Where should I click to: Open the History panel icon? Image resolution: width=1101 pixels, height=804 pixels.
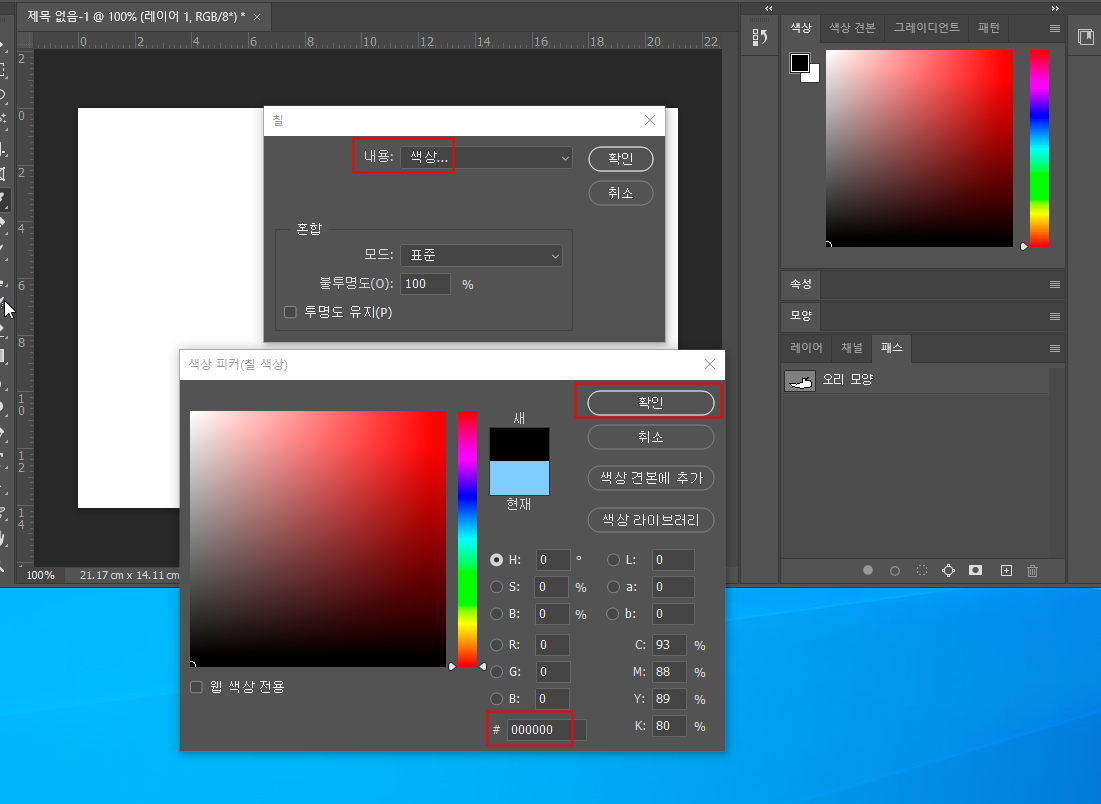pyautogui.click(x=759, y=37)
